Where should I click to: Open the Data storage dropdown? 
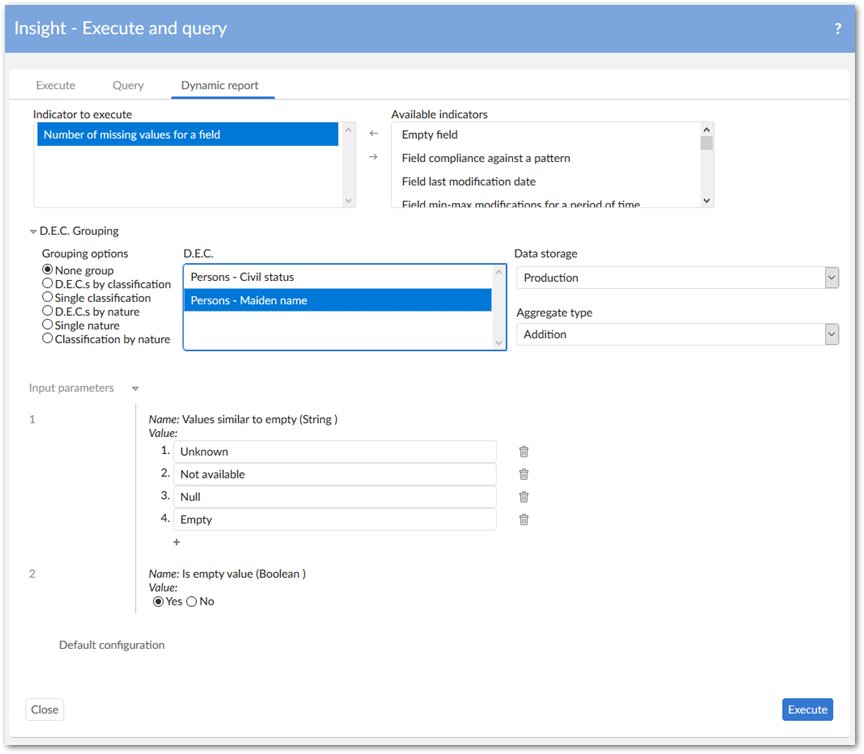pyautogui.click(x=677, y=278)
